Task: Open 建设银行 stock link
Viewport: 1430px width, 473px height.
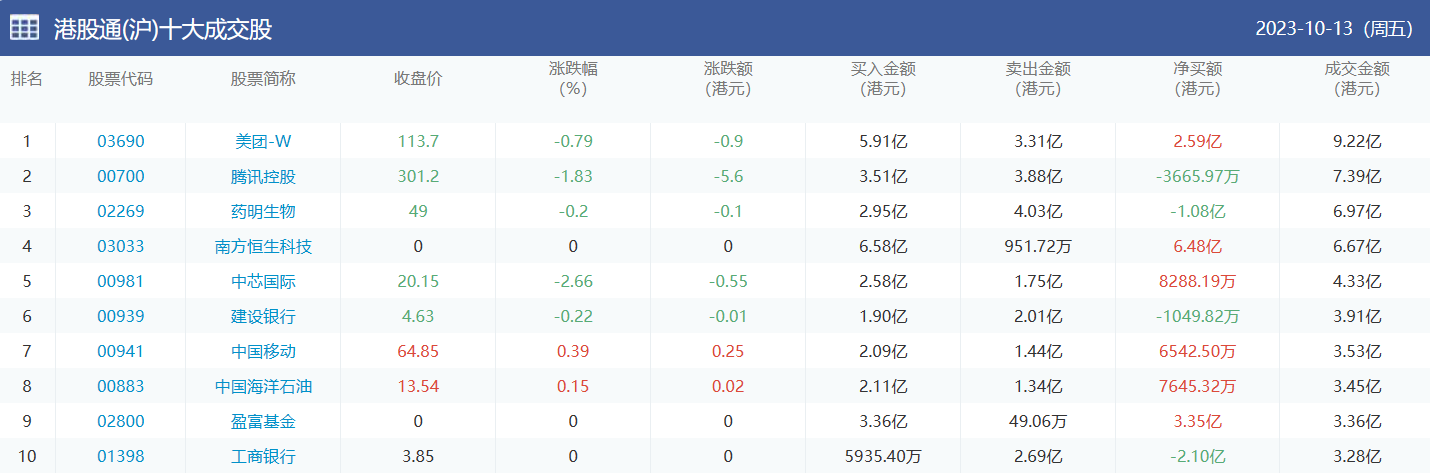Action: point(263,317)
